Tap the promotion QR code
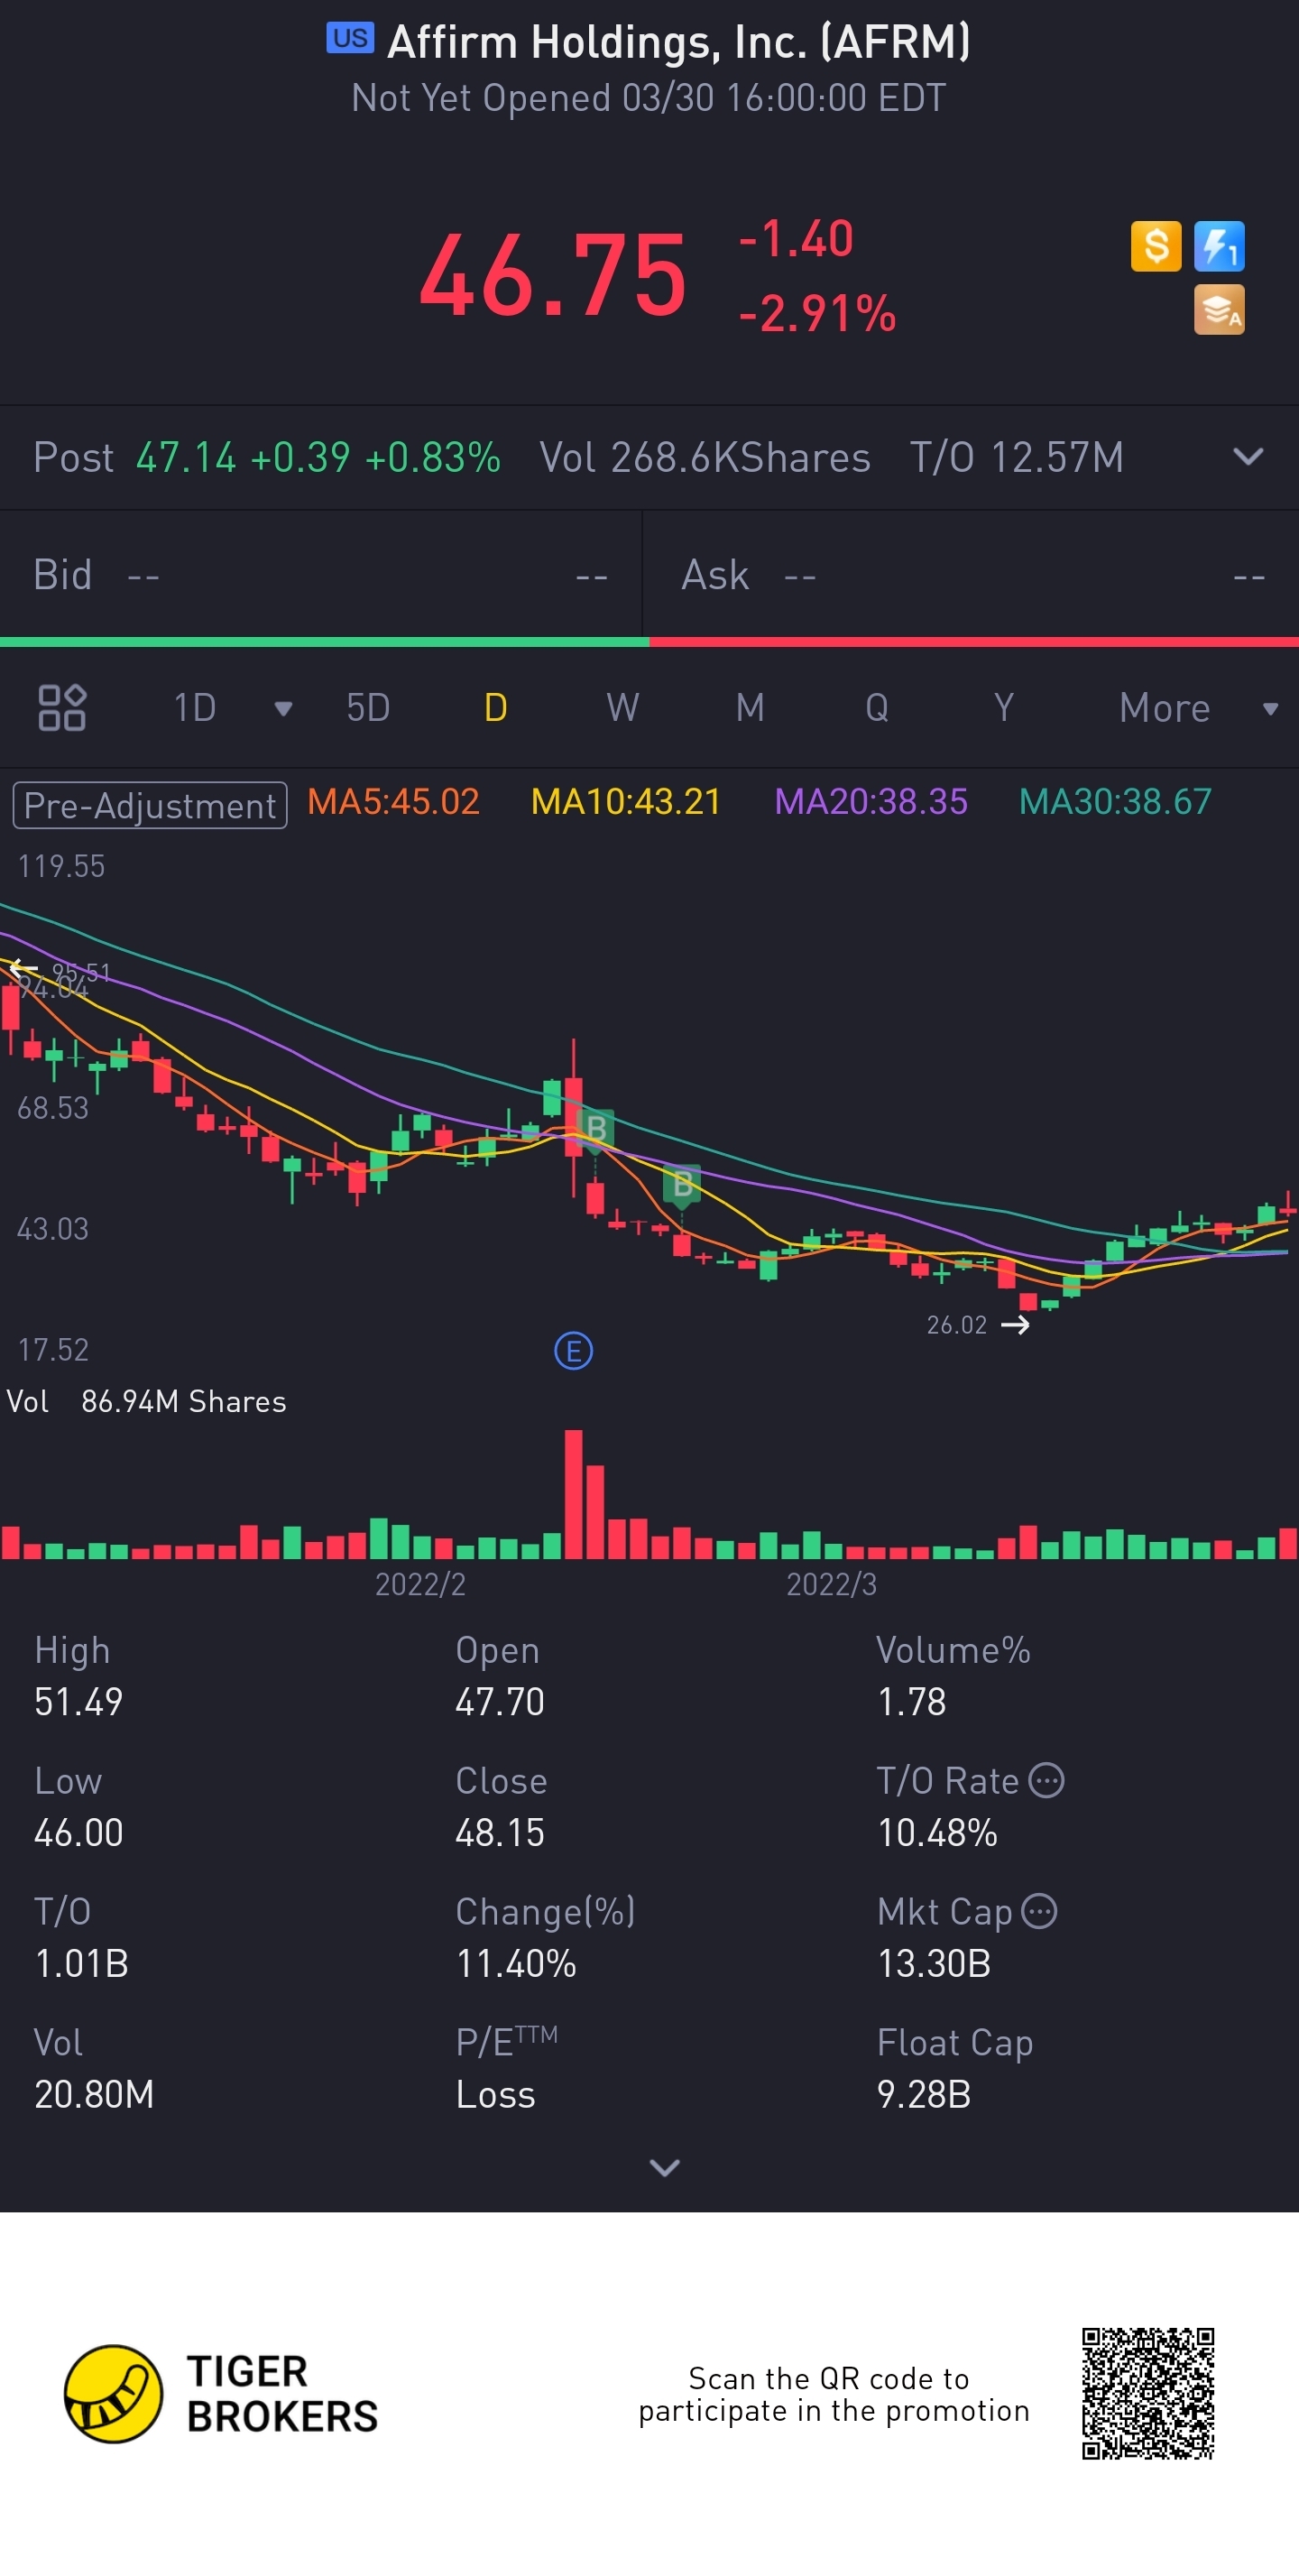 tap(1148, 2393)
